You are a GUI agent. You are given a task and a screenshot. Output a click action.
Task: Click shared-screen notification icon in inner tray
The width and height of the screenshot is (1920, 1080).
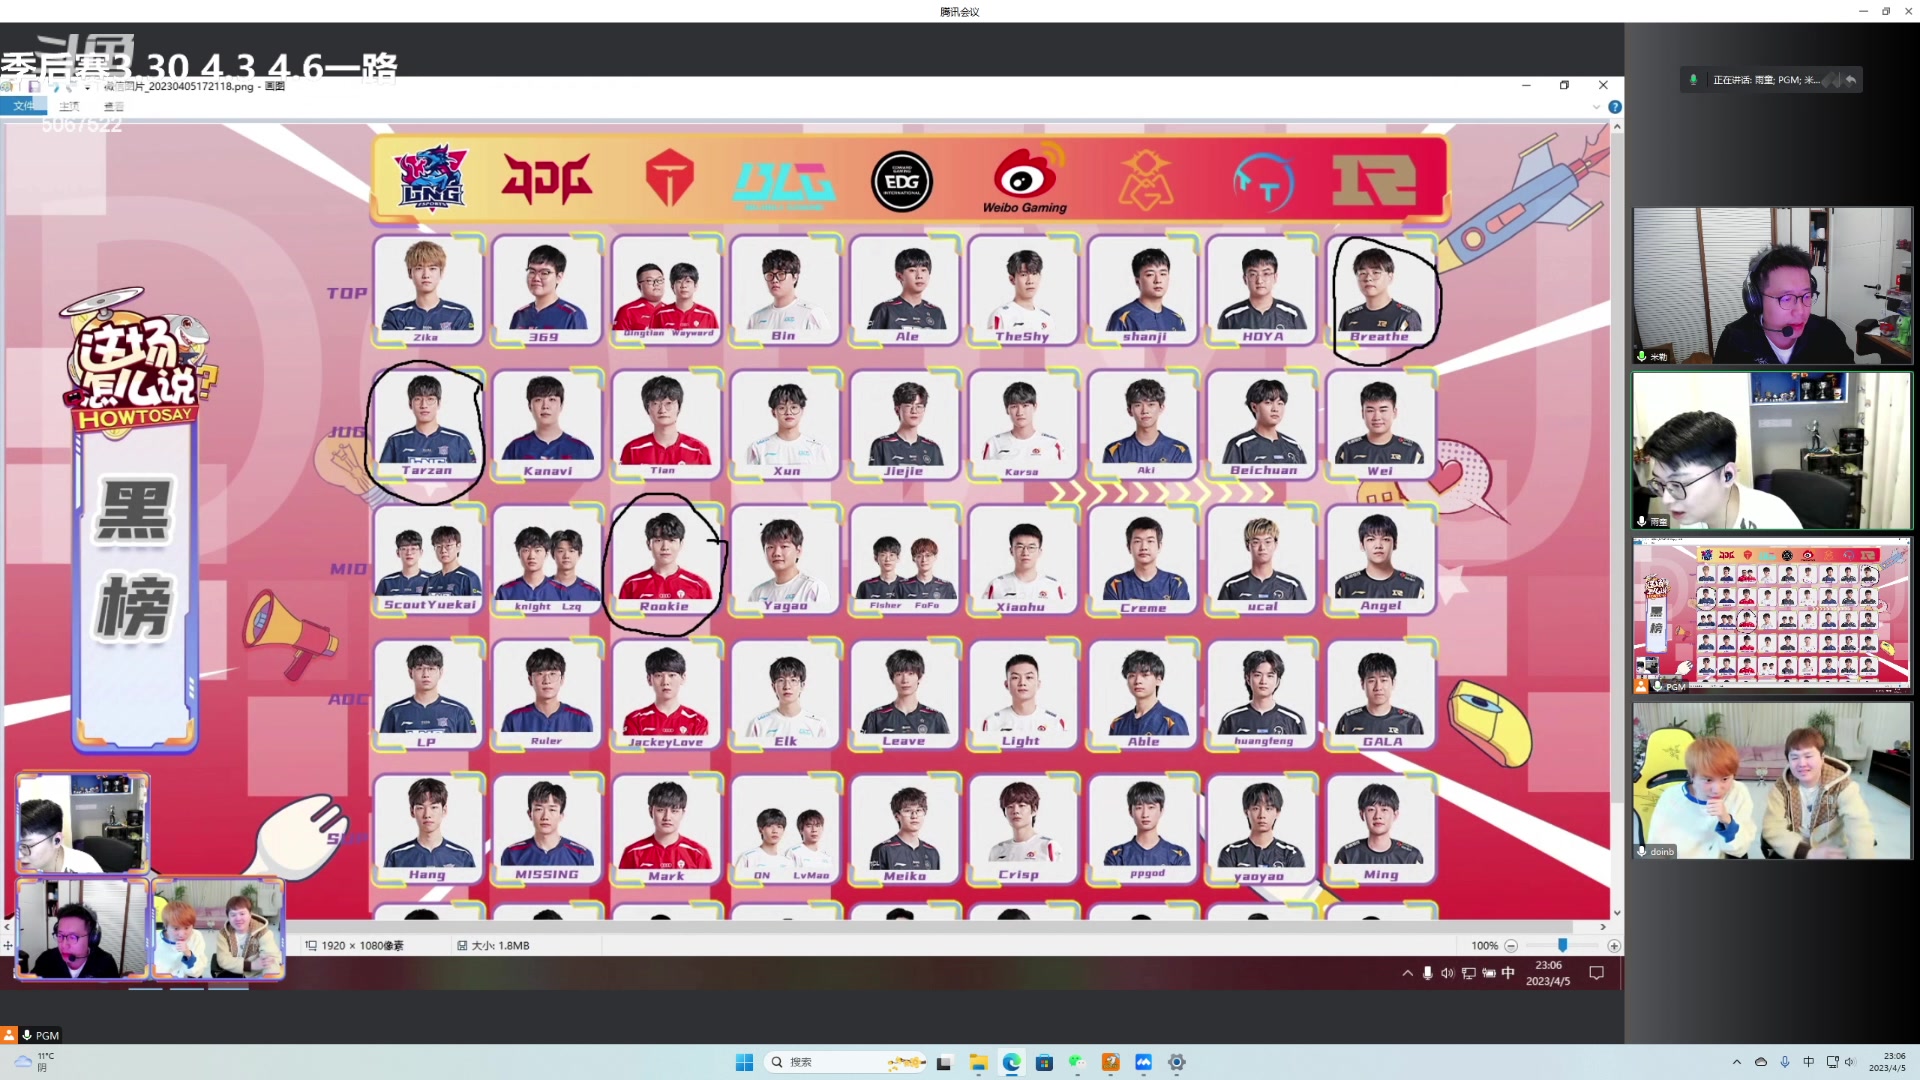pos(1597,973)
